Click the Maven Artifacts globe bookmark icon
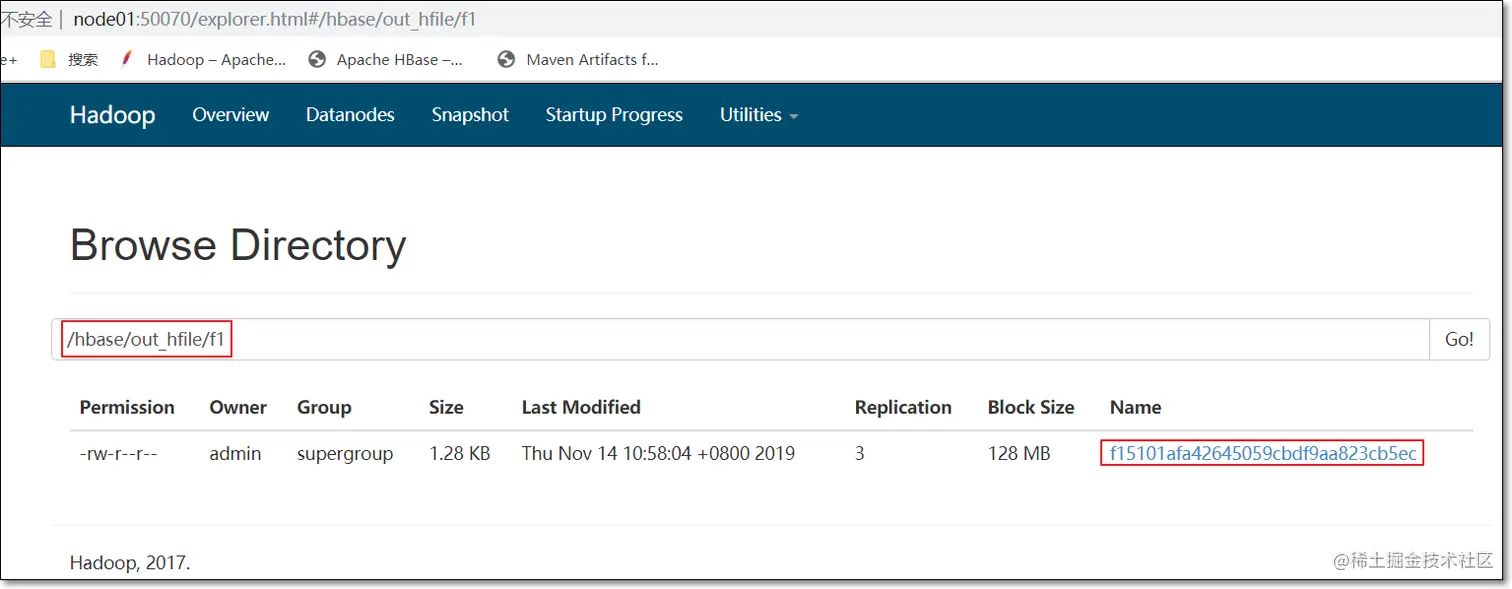The width and height of the screenshot is (1512, 589). [x=506, y=60]
